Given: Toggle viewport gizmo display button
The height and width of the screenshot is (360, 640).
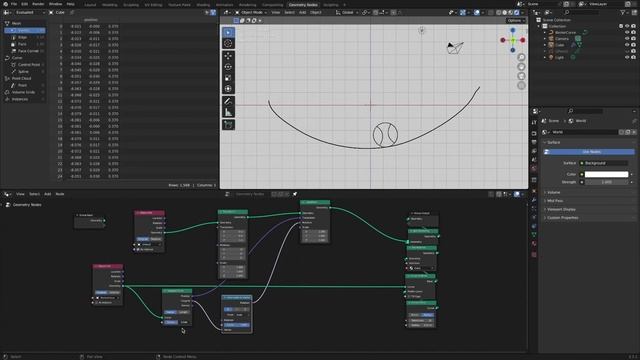Looking at the screenshot, I should pos(462,13).
